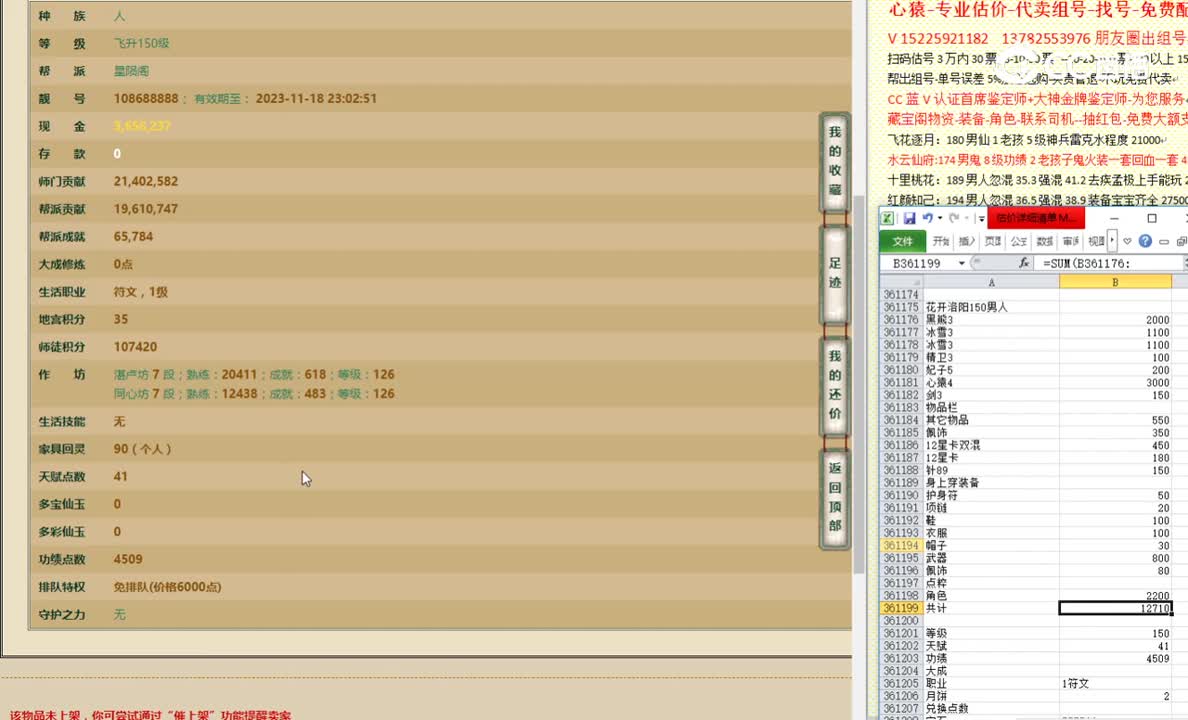Click the Excel logo icon at window top-left

coord(887,218)
